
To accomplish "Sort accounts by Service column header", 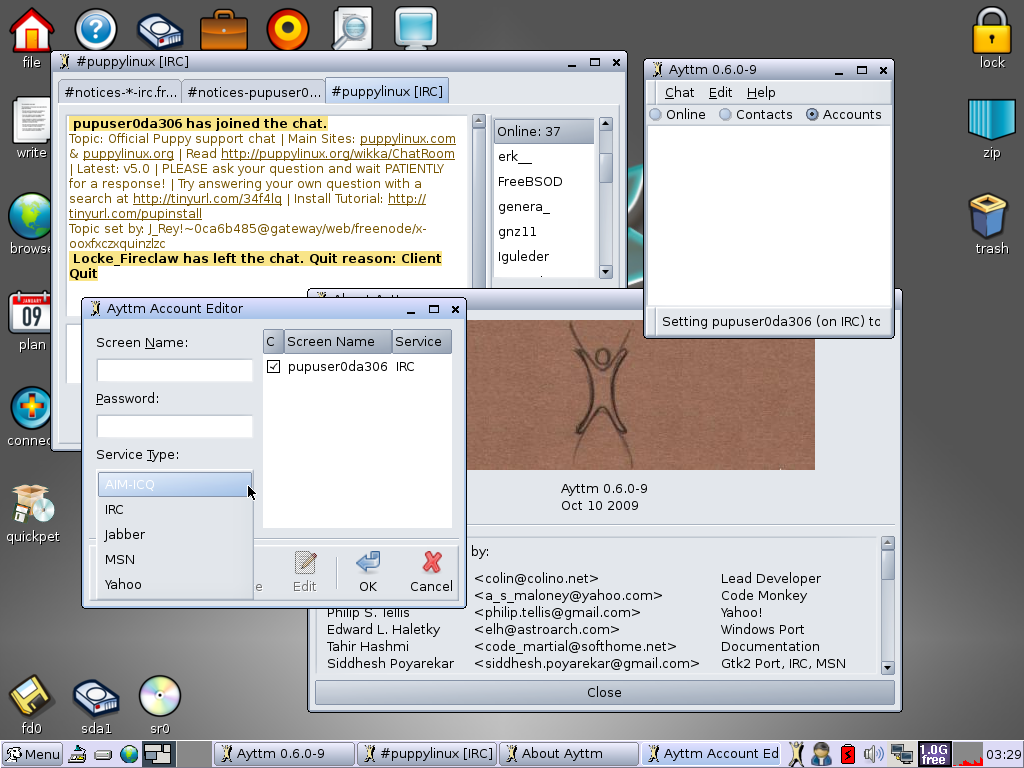I will pyautogui.click(x=422, y=342).
